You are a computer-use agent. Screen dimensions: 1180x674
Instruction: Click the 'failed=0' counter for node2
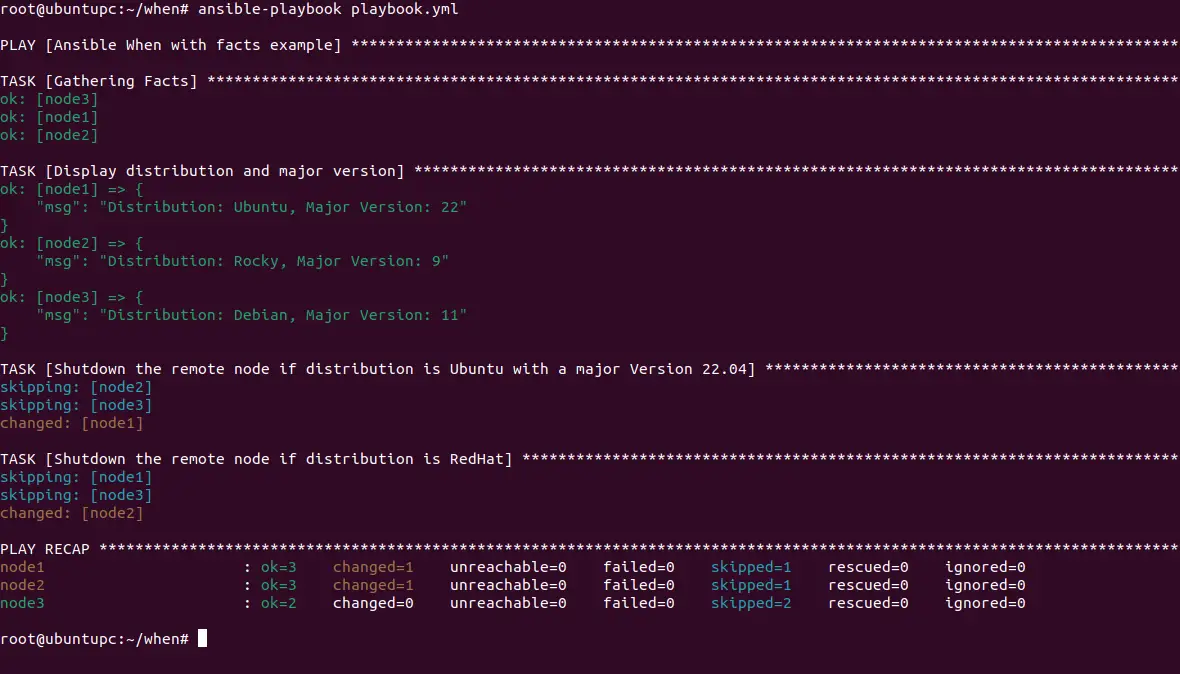637,584
